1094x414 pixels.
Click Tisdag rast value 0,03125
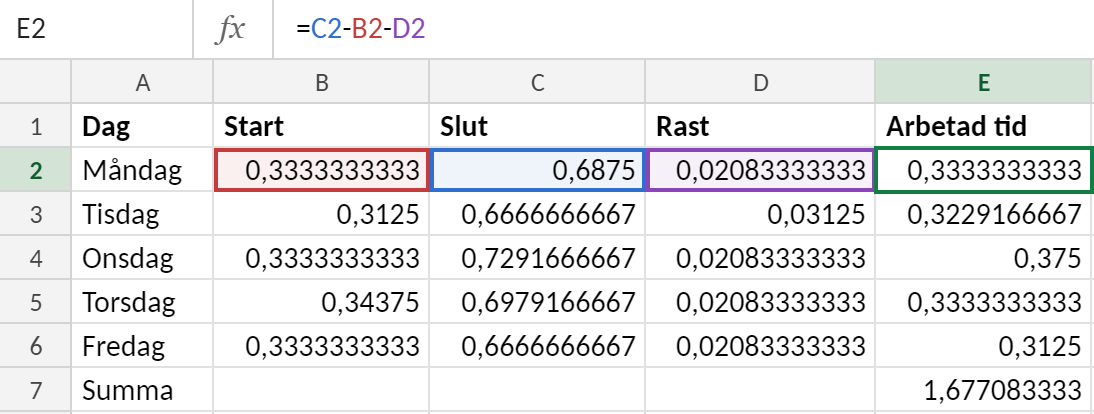[x=760, y=214]
